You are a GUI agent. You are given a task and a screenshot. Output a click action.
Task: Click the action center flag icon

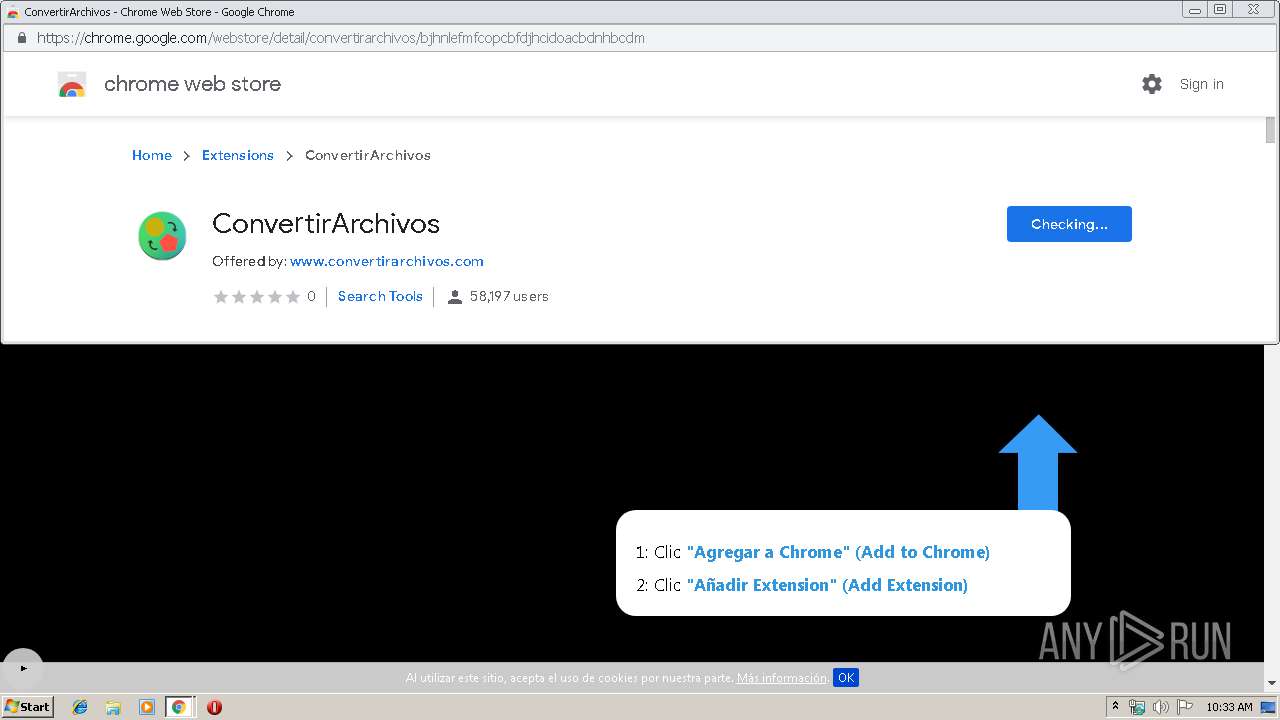(x=1185, y=707)
